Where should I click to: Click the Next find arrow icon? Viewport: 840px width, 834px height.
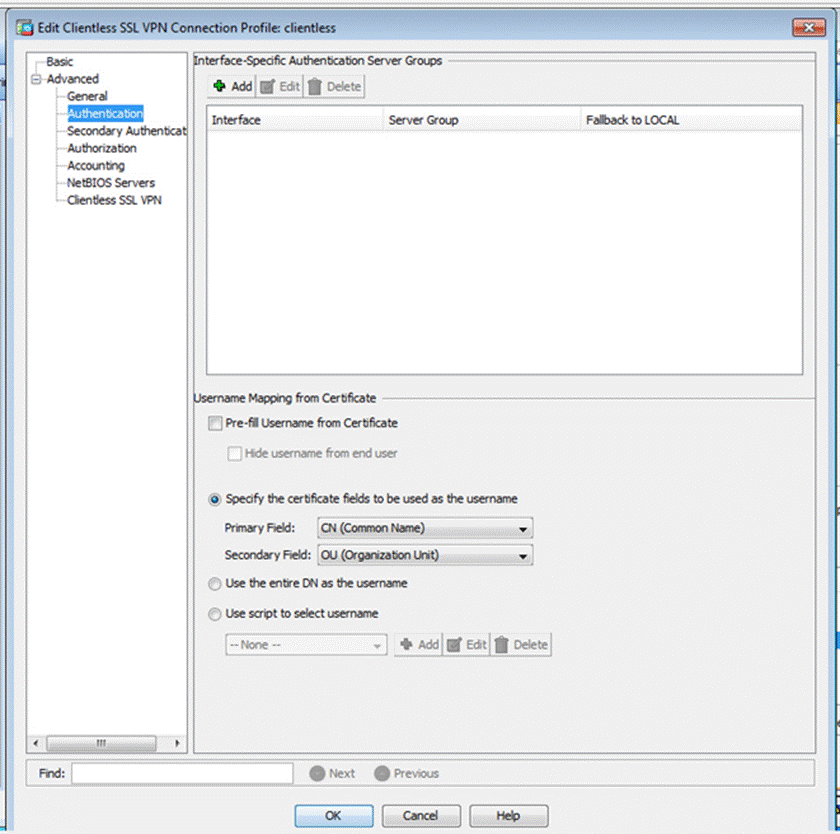pos(317,773)
